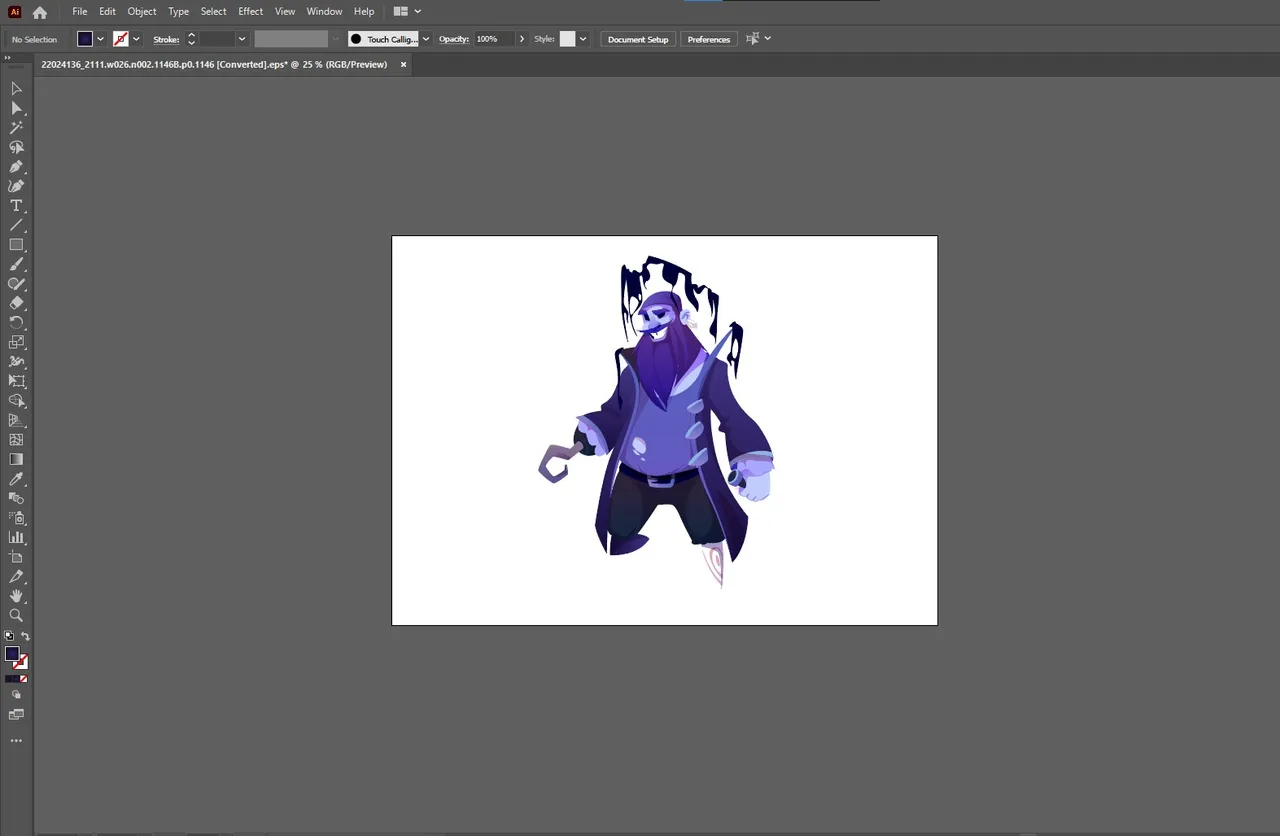Select the Slice tool
This screenshot has width=1280, height=836.
point(16,576)
